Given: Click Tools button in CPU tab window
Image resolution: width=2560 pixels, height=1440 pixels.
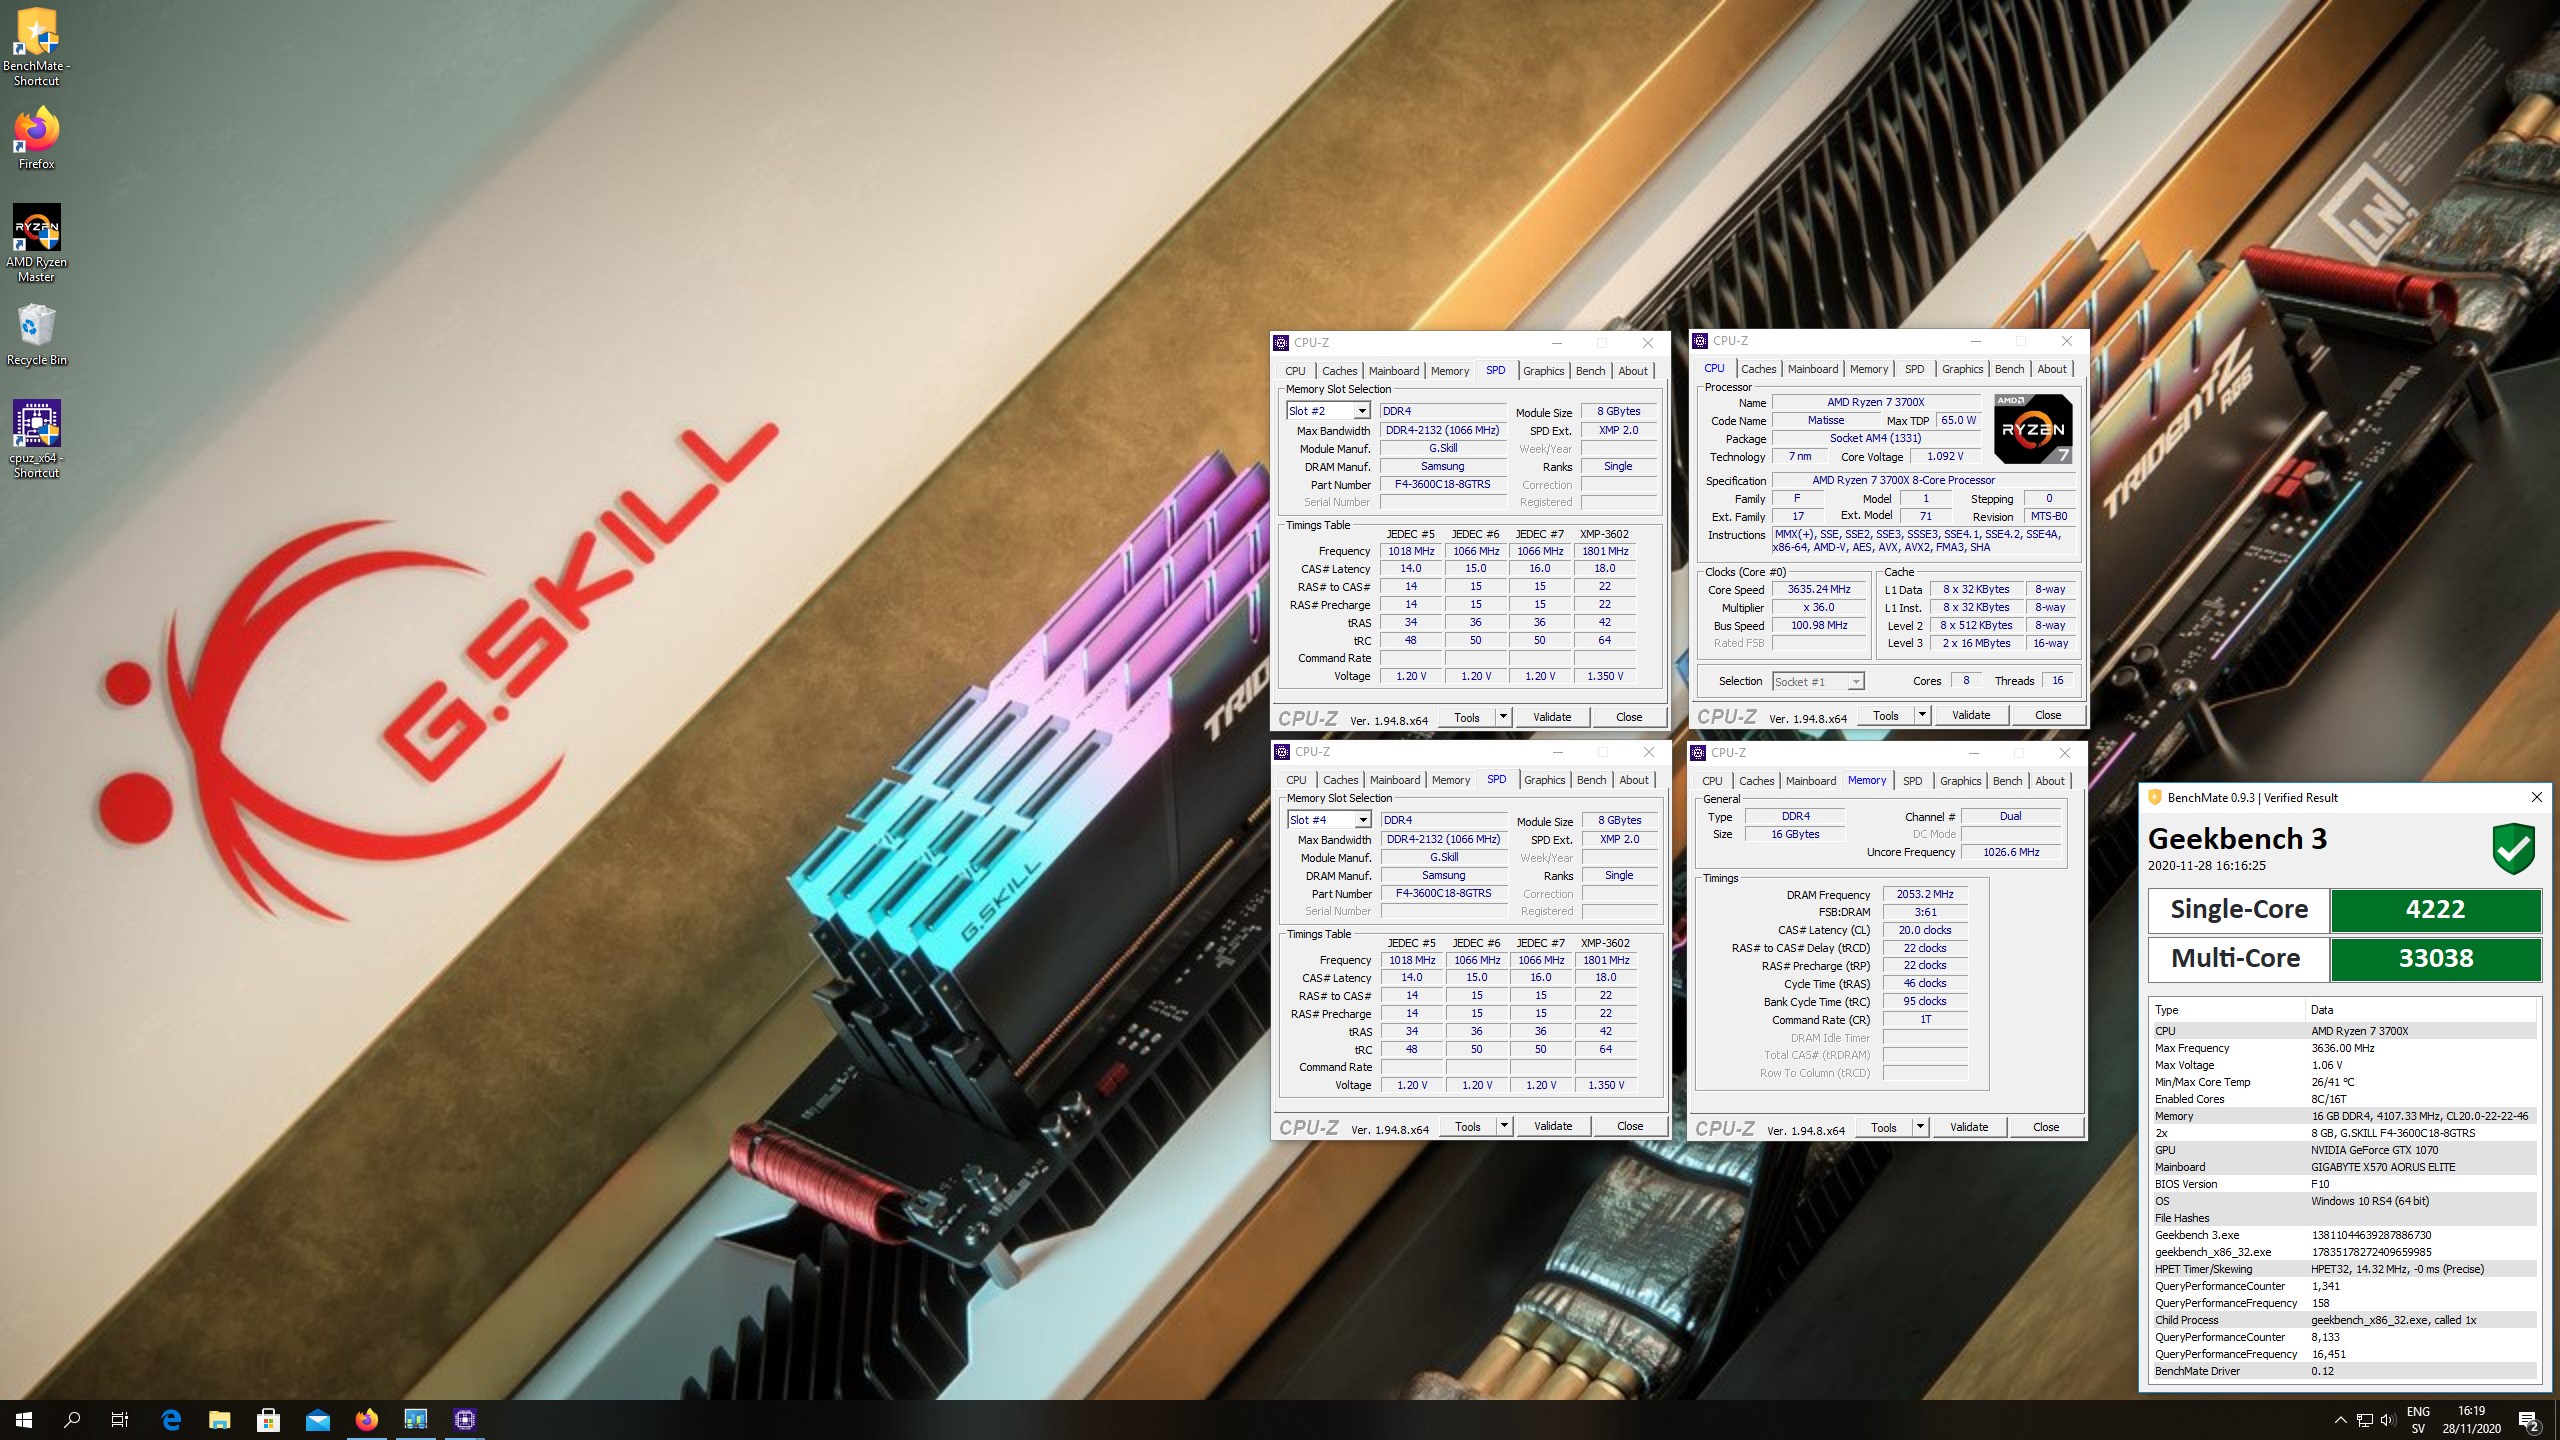Looking at the screenshot, I should 1886,714.
